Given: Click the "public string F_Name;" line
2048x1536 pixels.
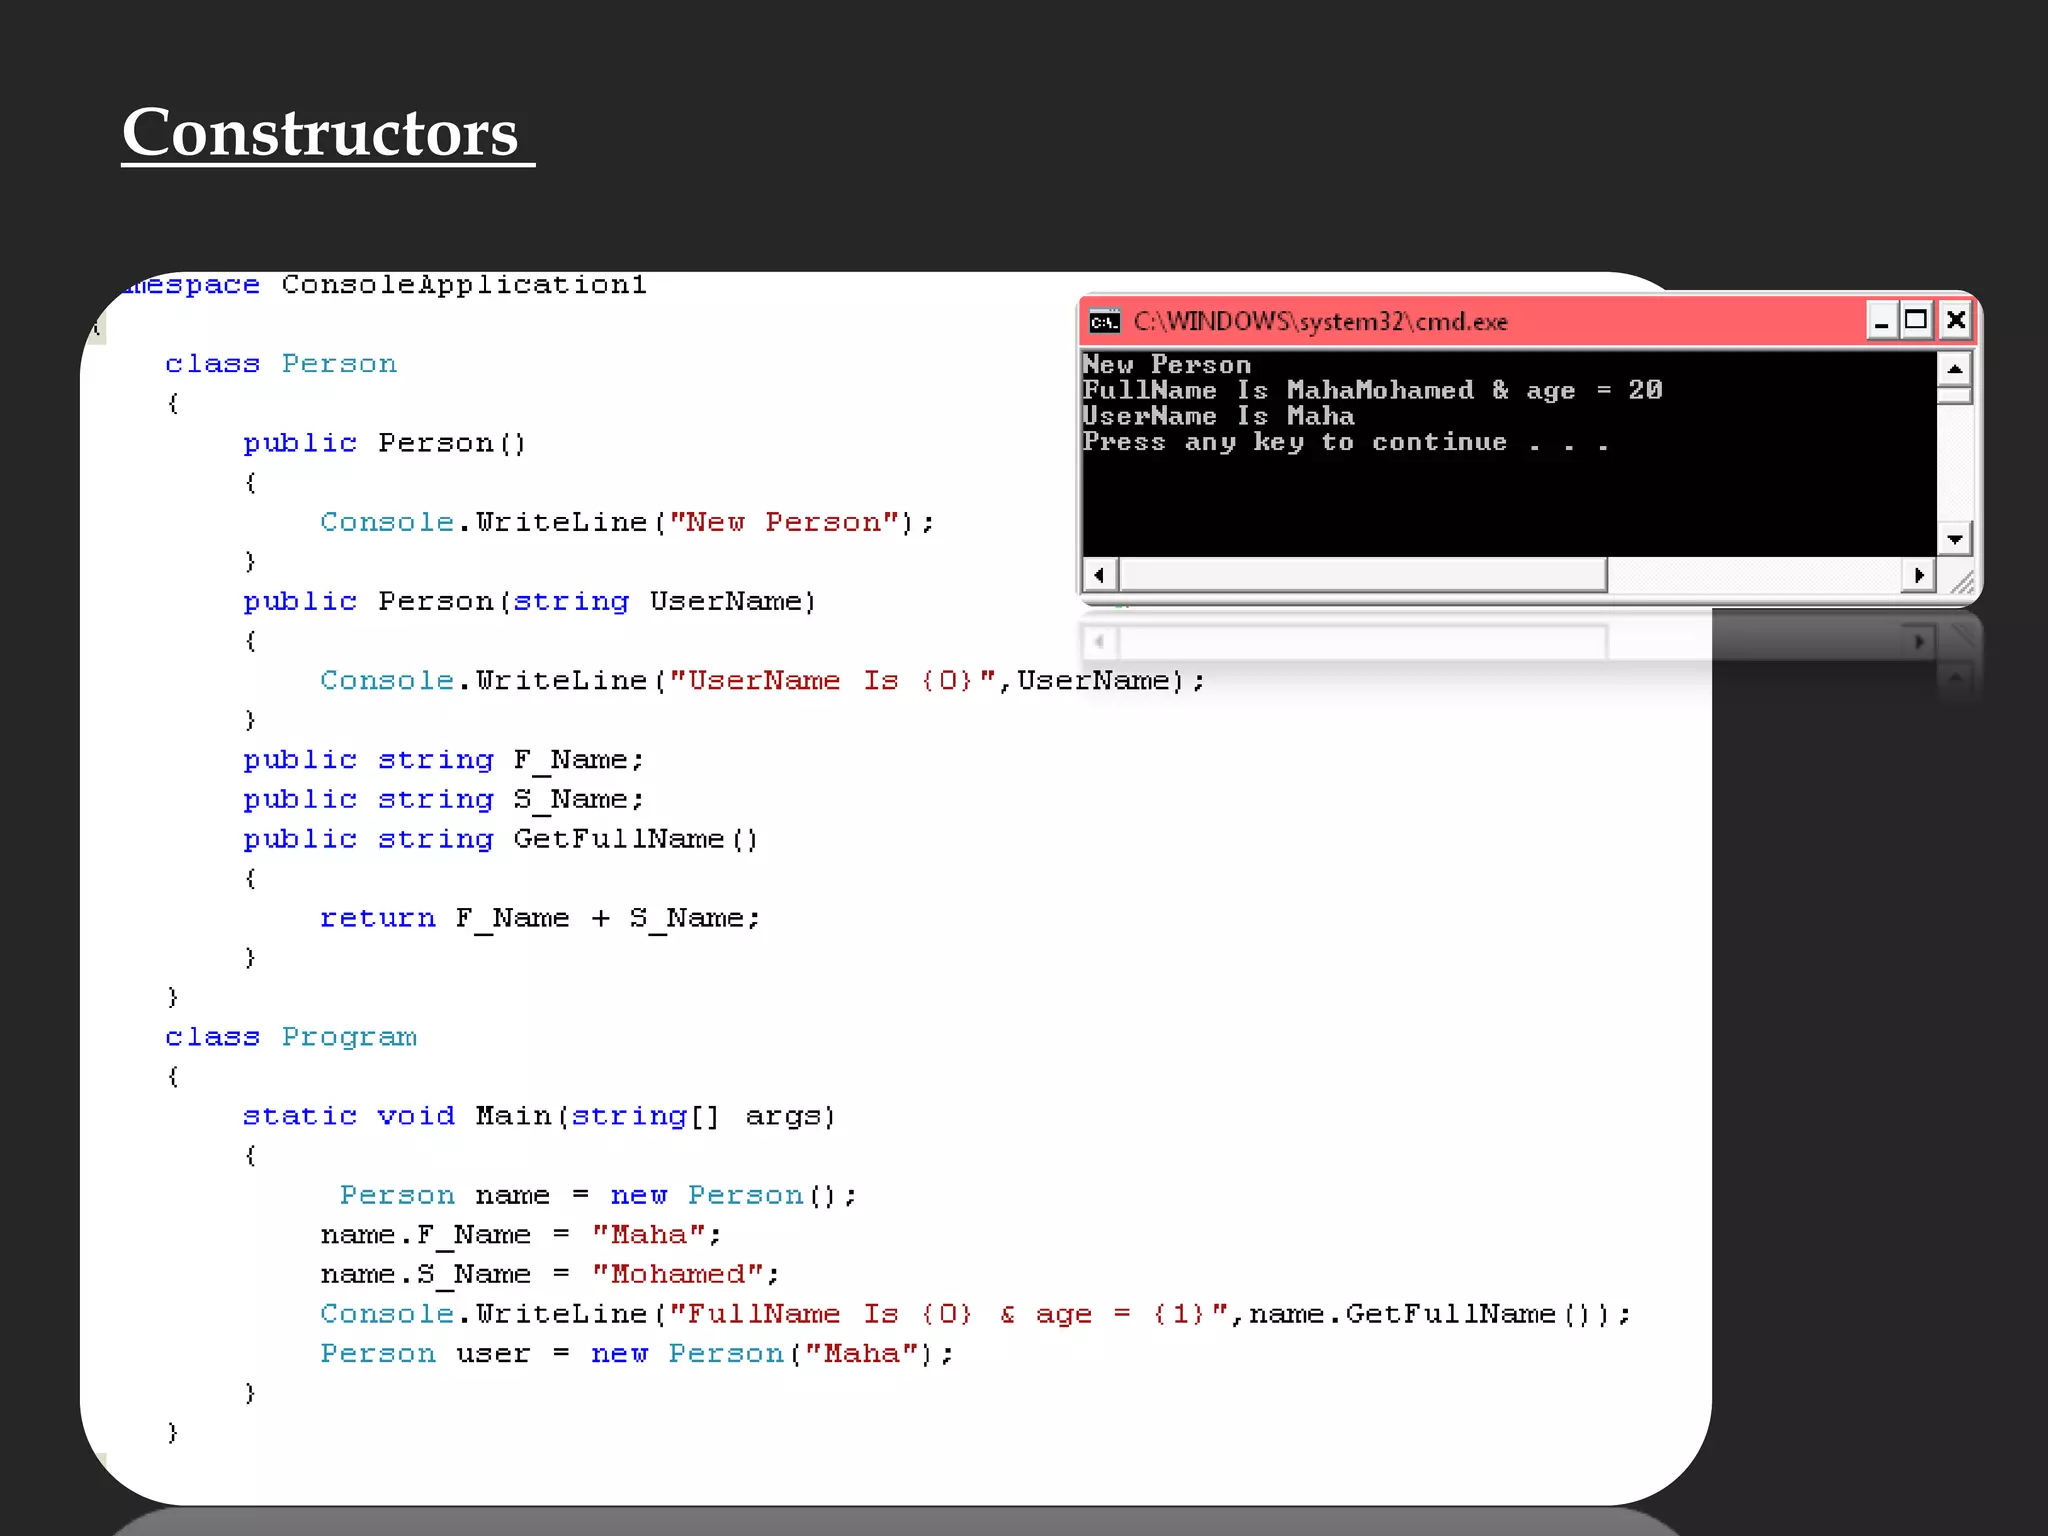Looking at the screenshot, I should point(443,760).
